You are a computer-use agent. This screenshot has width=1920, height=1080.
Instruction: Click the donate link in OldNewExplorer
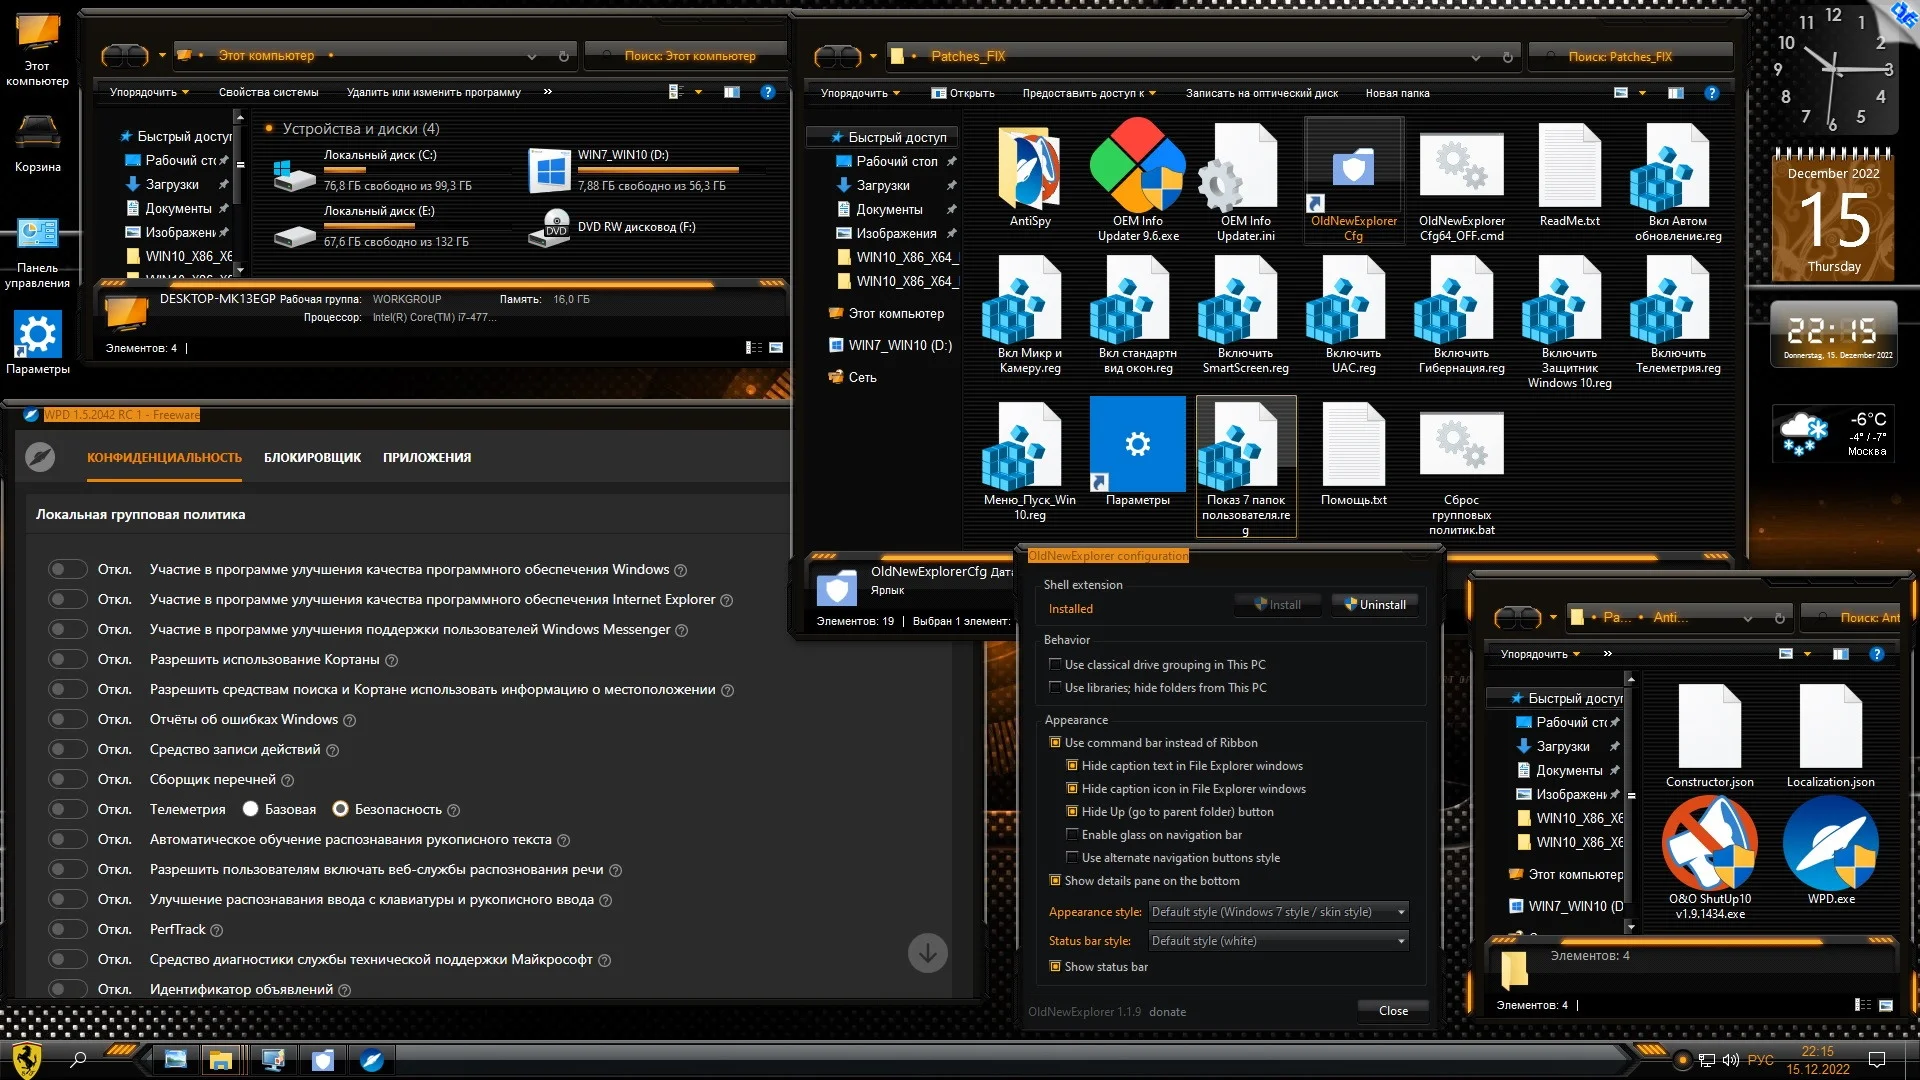[1167, 1012]
